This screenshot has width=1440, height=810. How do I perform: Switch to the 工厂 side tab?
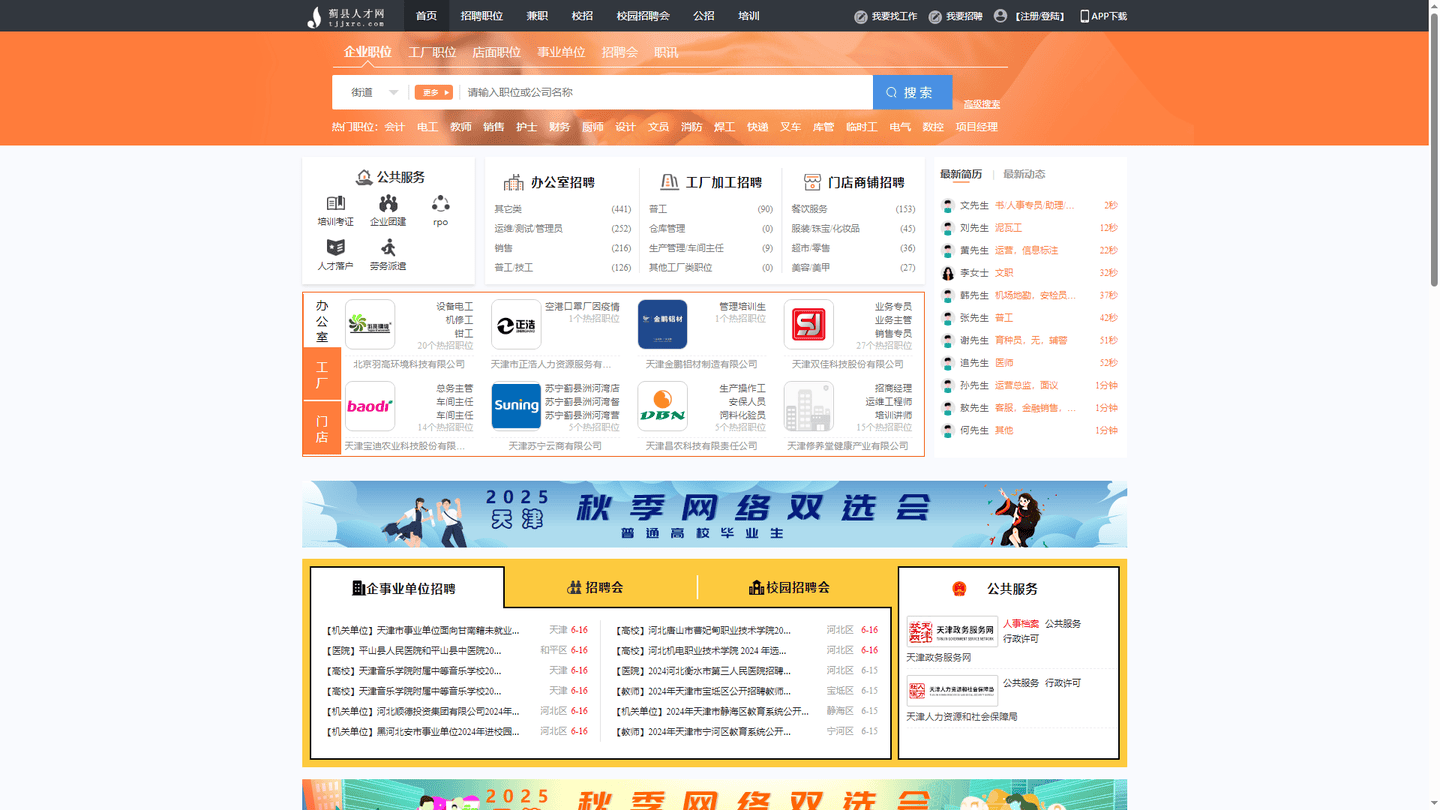point(322,375)
